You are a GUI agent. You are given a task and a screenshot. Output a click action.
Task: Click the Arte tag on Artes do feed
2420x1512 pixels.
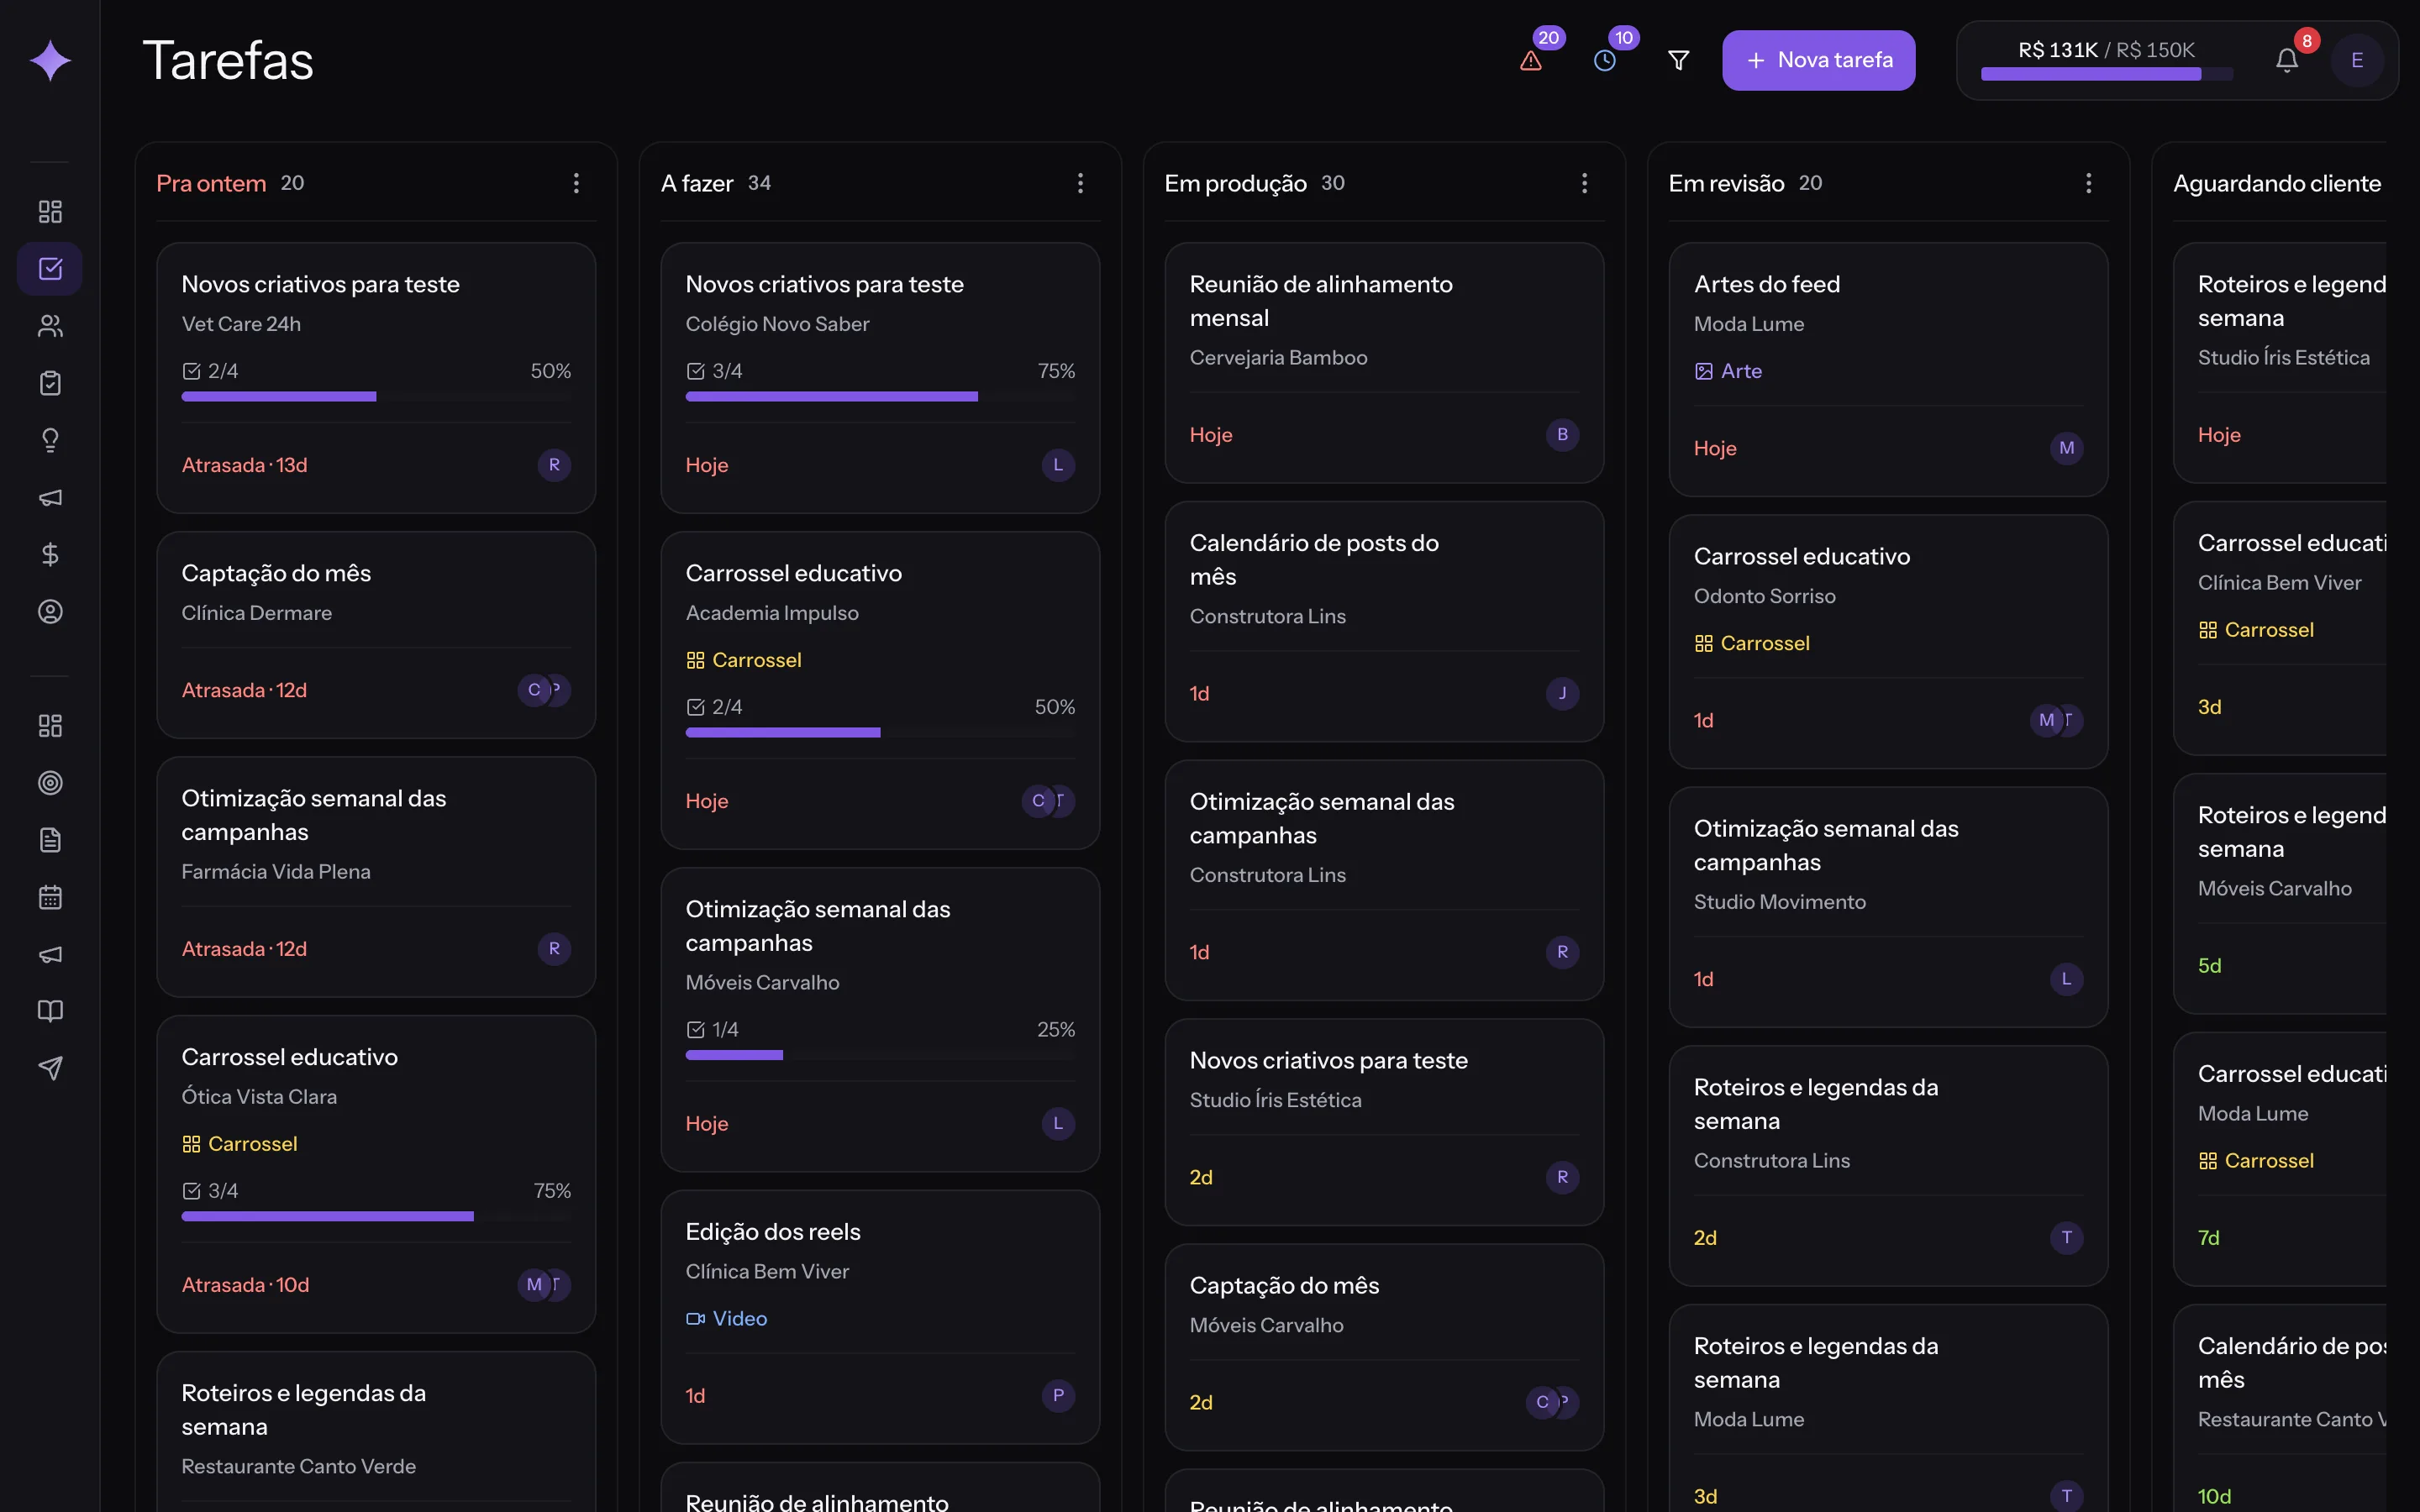click(x=1728, y=371)
